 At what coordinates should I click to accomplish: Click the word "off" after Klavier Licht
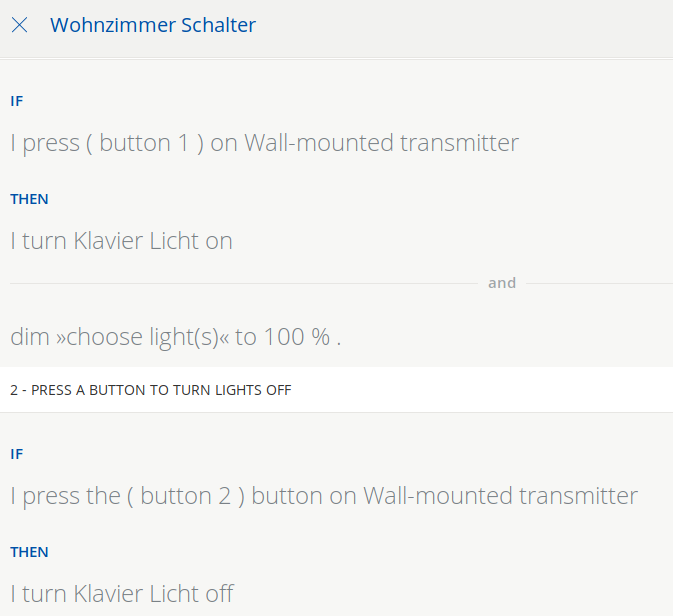(218, 594)
